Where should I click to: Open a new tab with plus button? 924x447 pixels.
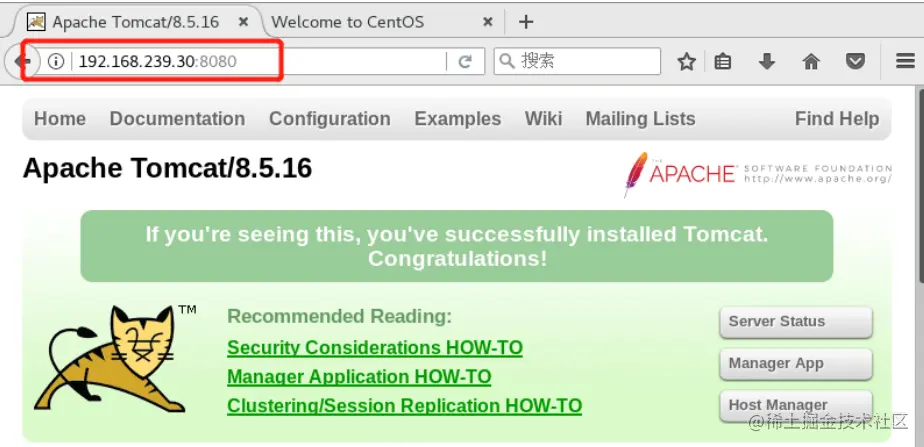click(526, 22)
